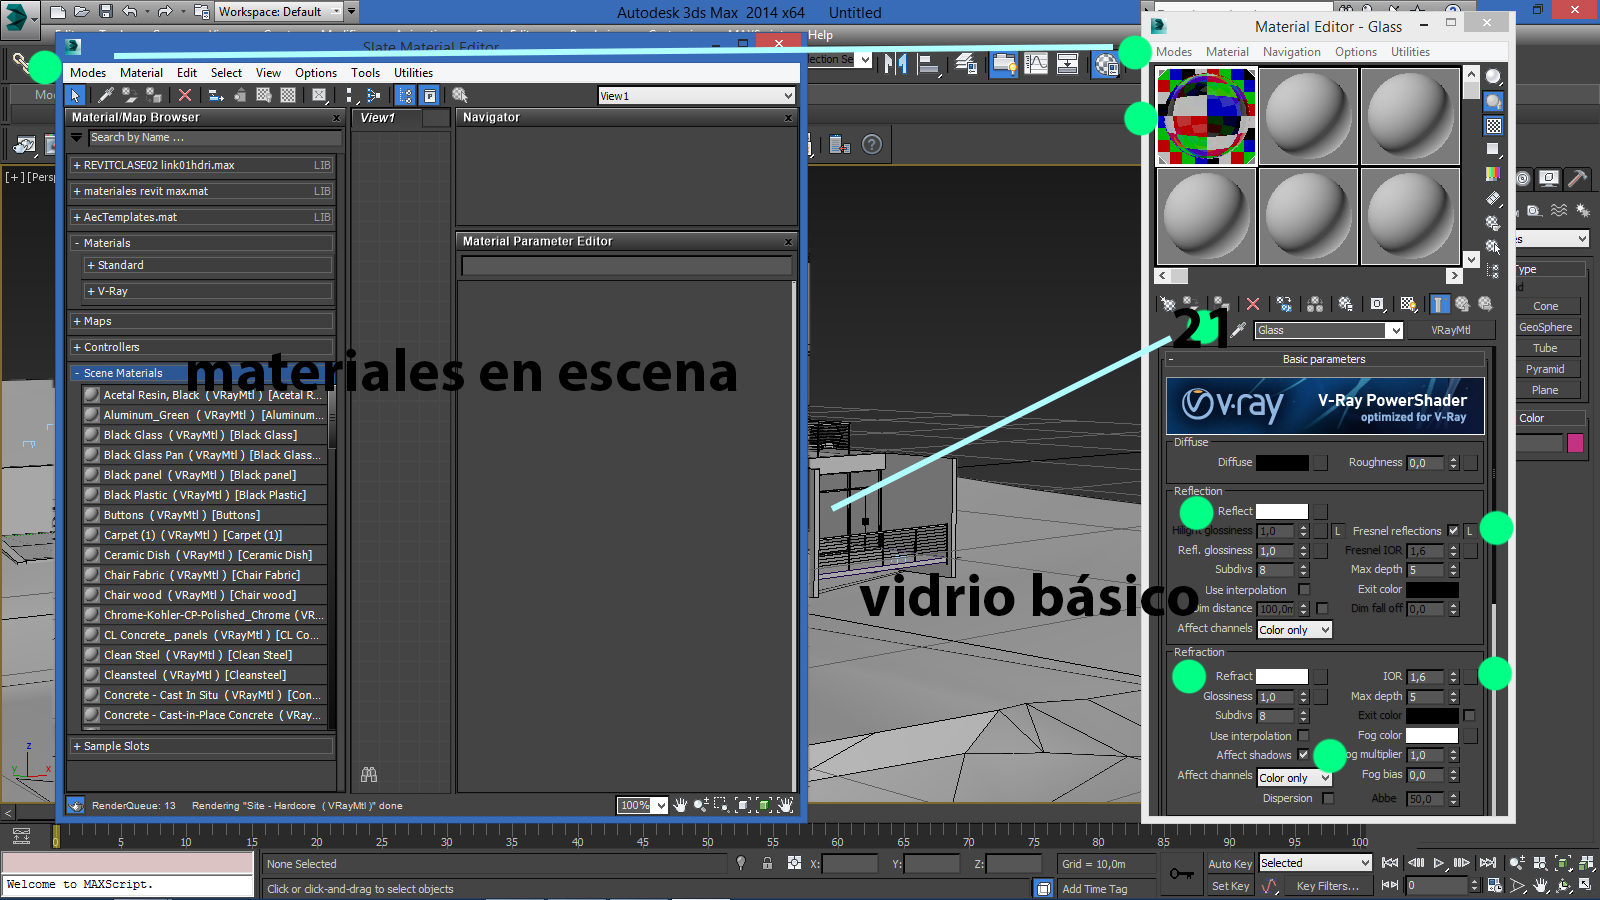Toggle checkered Background icon in Material Editor
The width and height of the screenshot is (1600, 900).
point(1493,126)
